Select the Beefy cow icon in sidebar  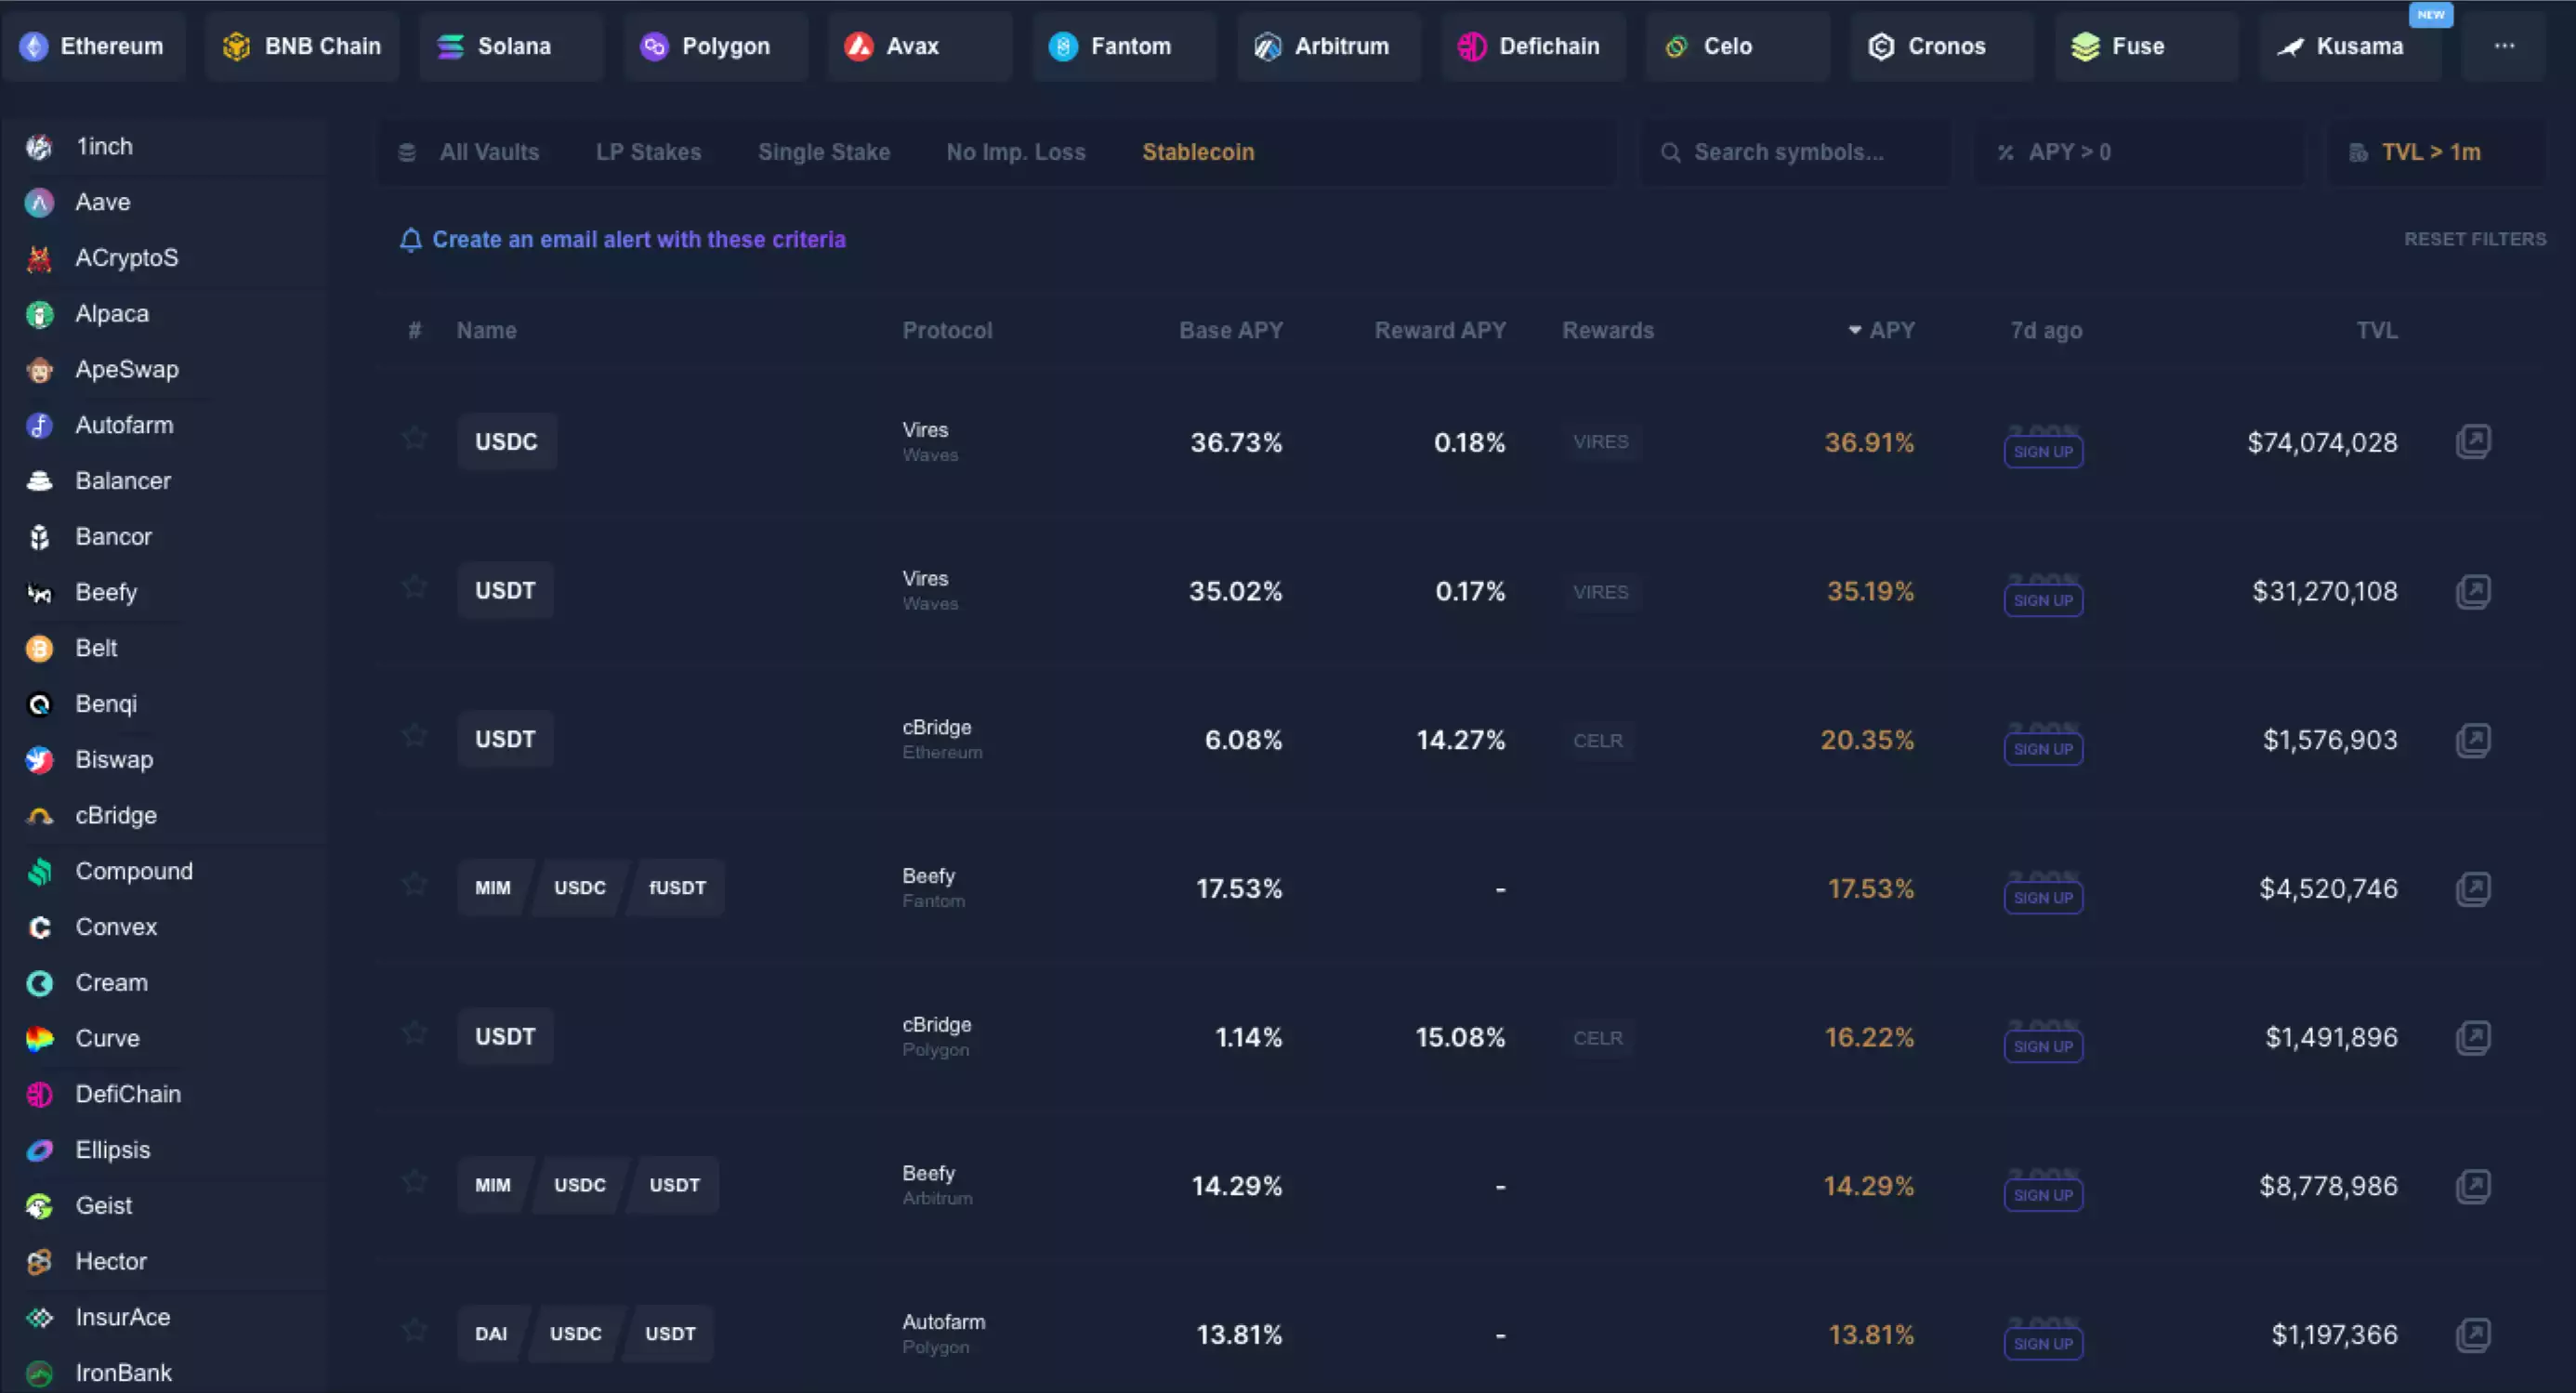[x=40, y=593]
